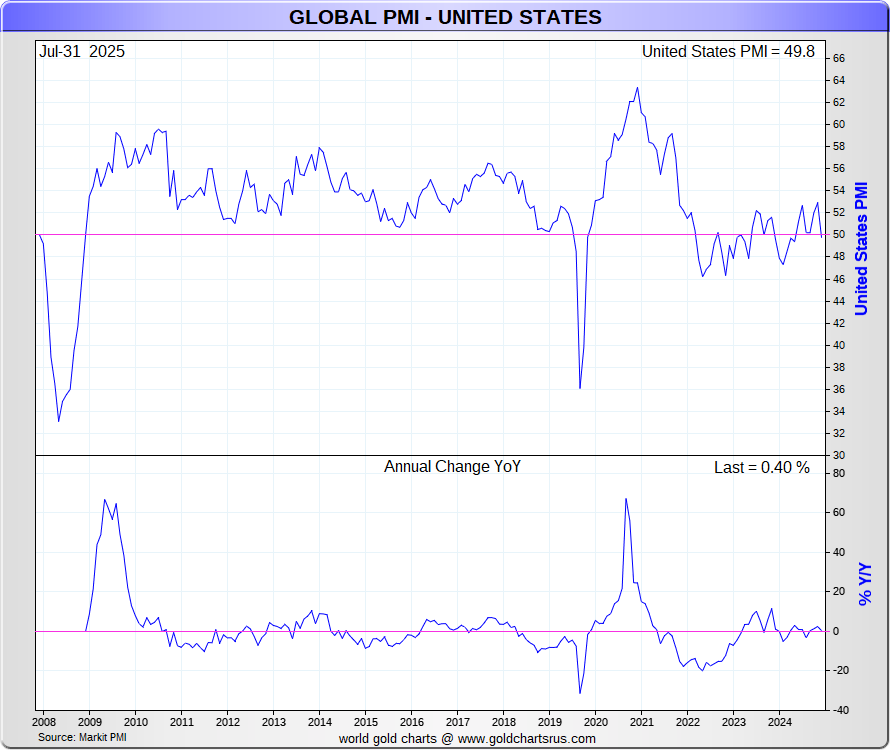Screen dimensions: 890x750
Task: Select the -40 tick on the Y/Y axis
Action: pyautogui.click(x=840, y=710)
